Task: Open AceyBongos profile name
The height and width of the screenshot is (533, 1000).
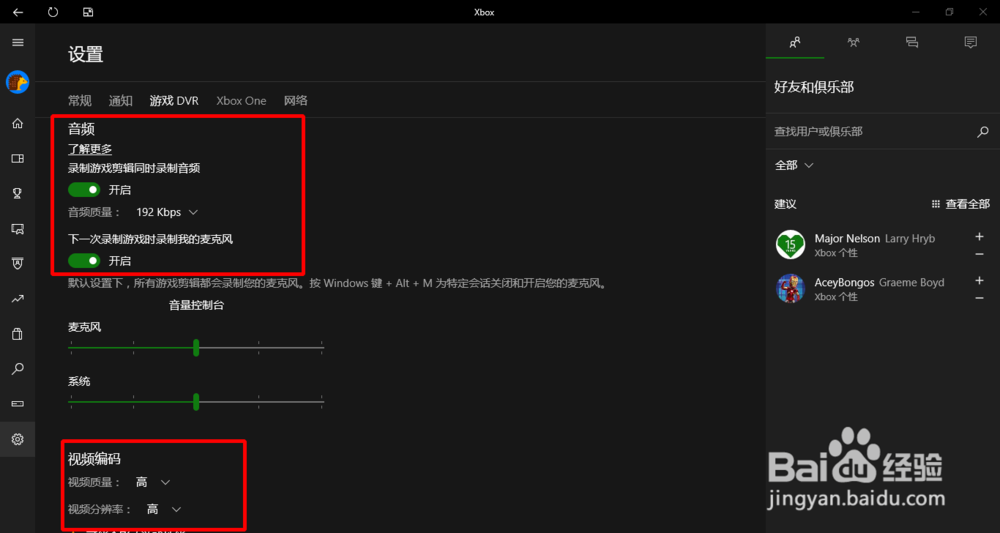Action: click(844, 282)
